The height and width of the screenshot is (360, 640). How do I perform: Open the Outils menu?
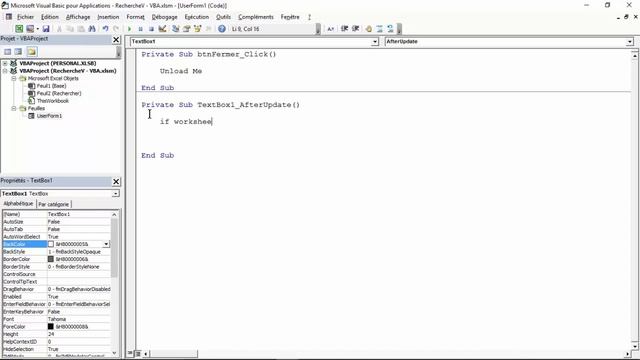[223, 17]
